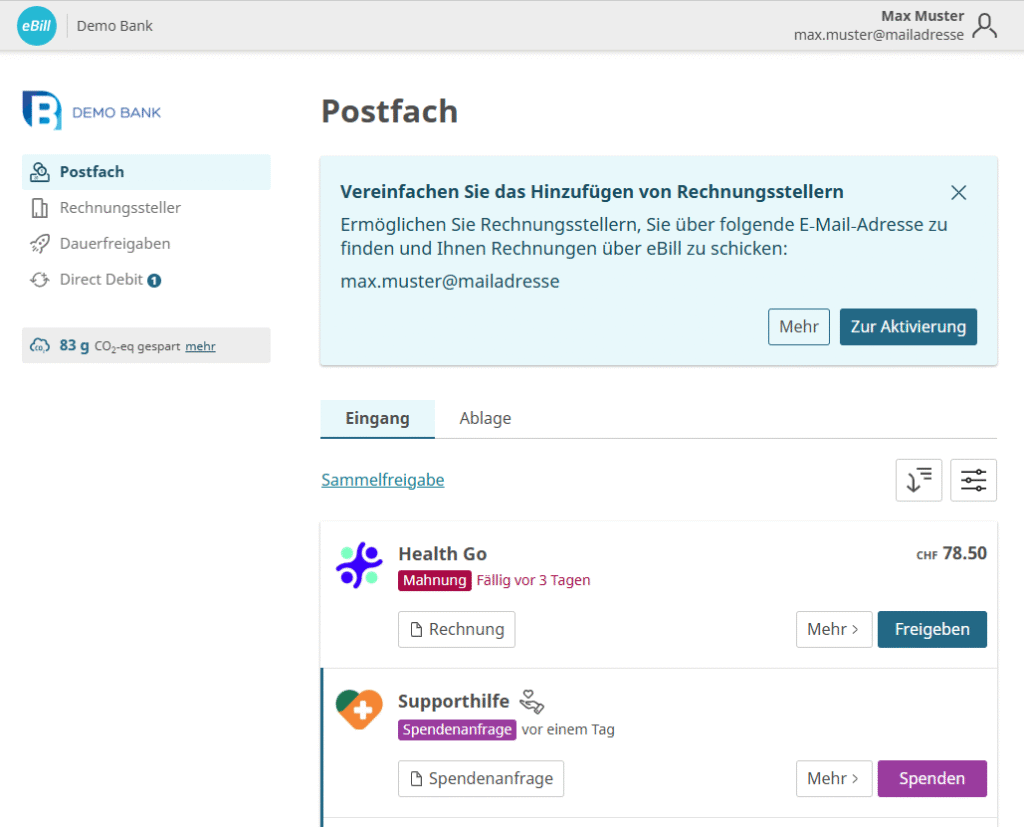1024x827 pixels.
Task: Click the Dauerfreigaben rocket icon
Action: [x=40, y=244]
